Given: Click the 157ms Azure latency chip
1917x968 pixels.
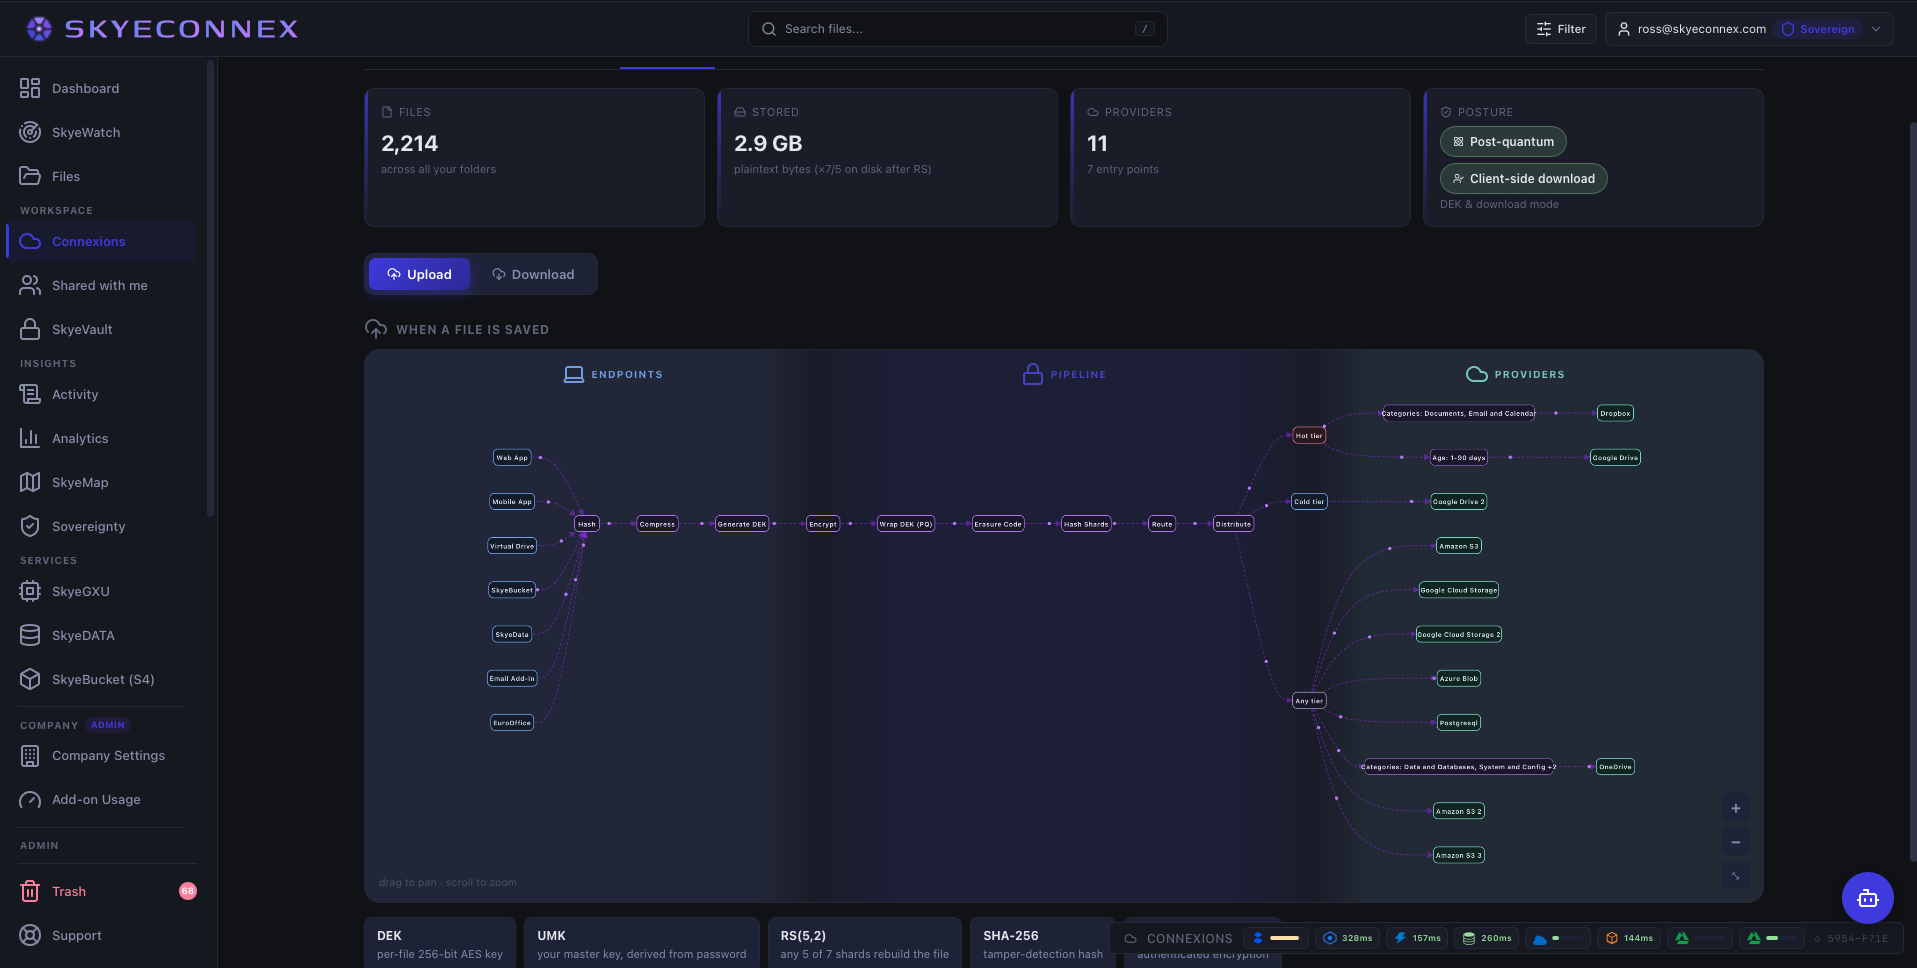Looking at the screenshot, I should coord(1417,938).
